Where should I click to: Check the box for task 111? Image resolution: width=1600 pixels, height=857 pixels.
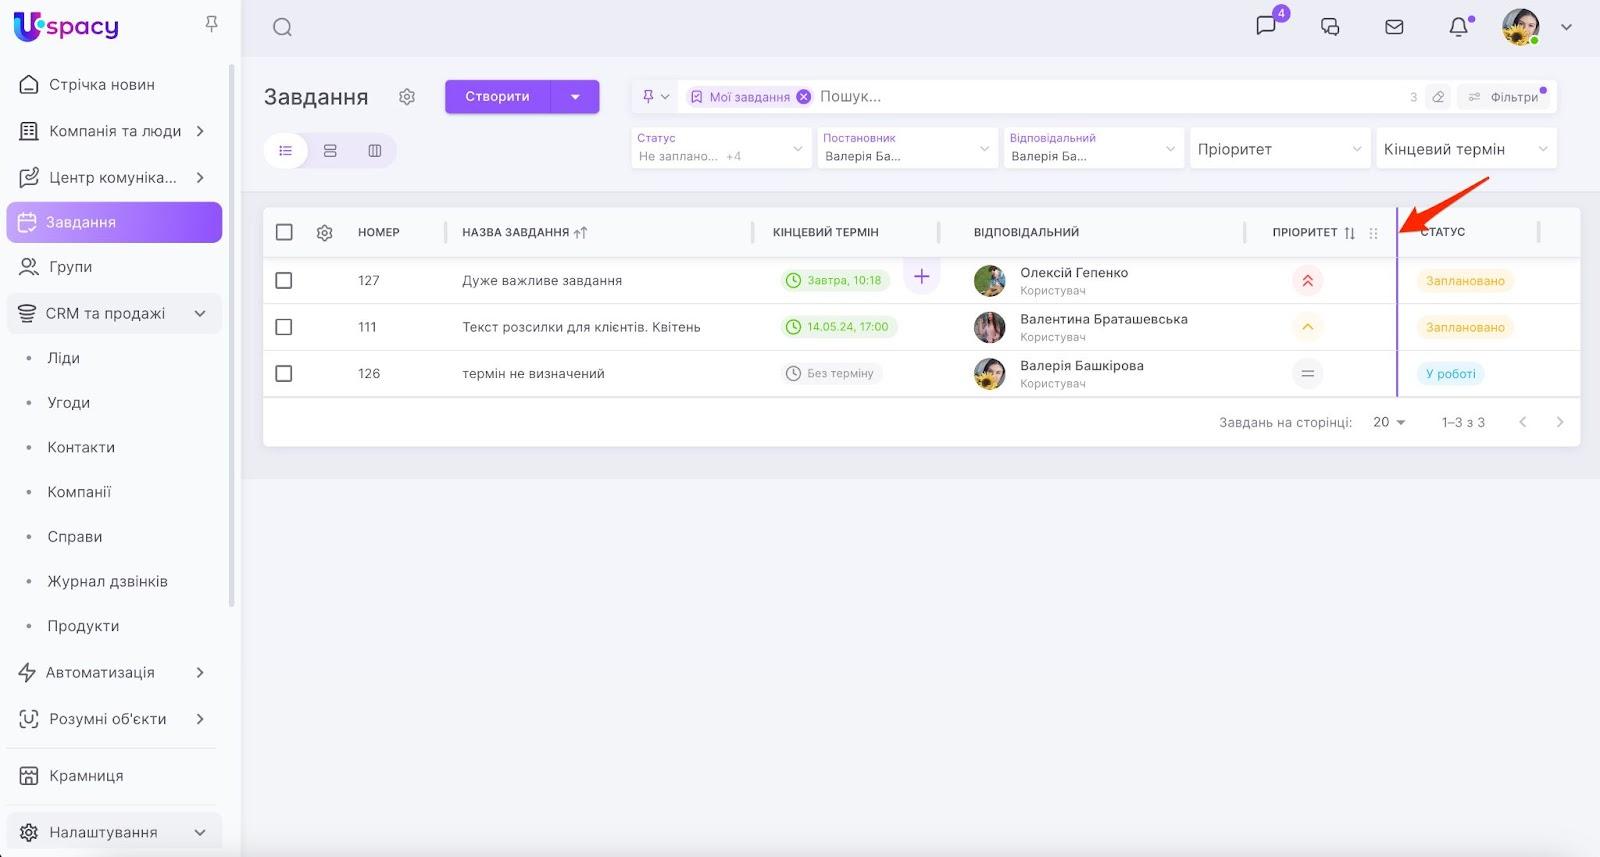point(284,327)
